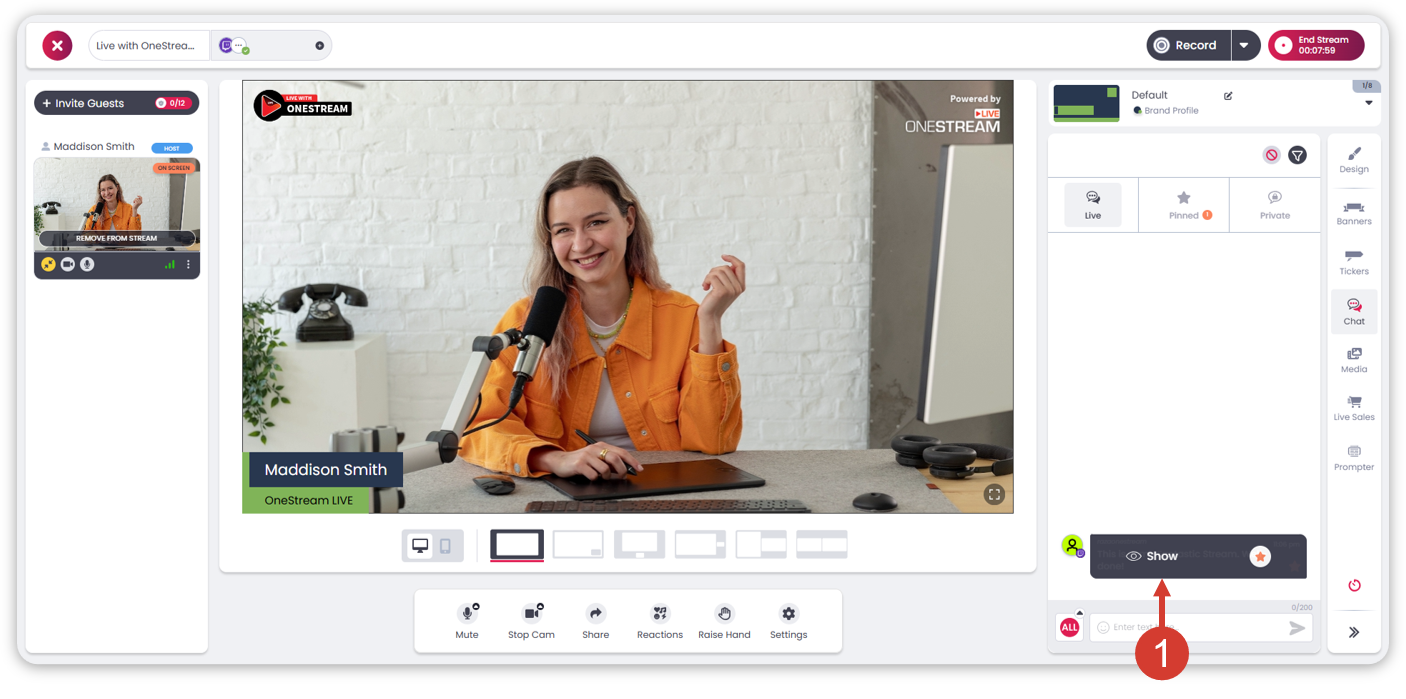The width and height of the screenshot is (1406, 699).
Task: Switch to the Private chat tab
Action: pos(1275,205)
